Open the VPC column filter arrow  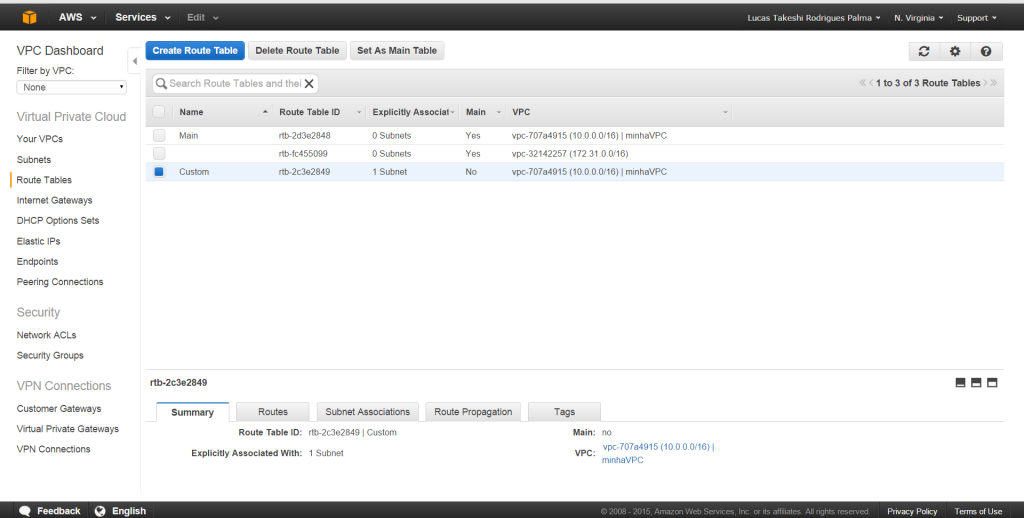[725, 112]
